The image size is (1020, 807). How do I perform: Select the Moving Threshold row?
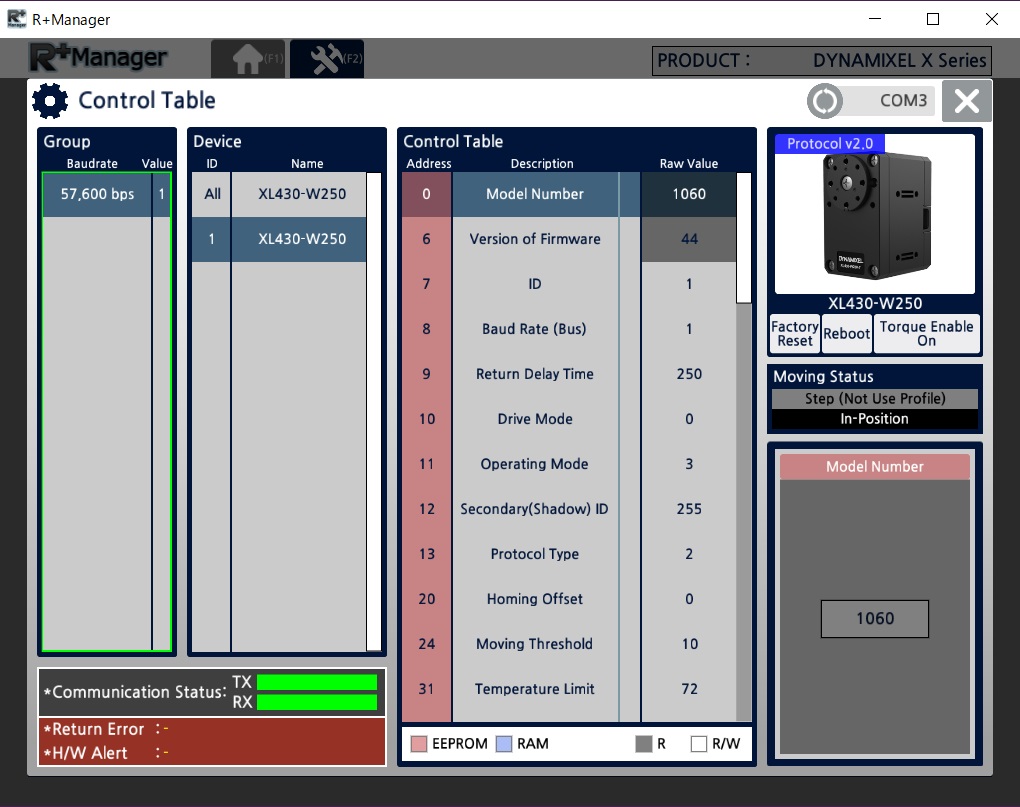click(x=569, y=644)
